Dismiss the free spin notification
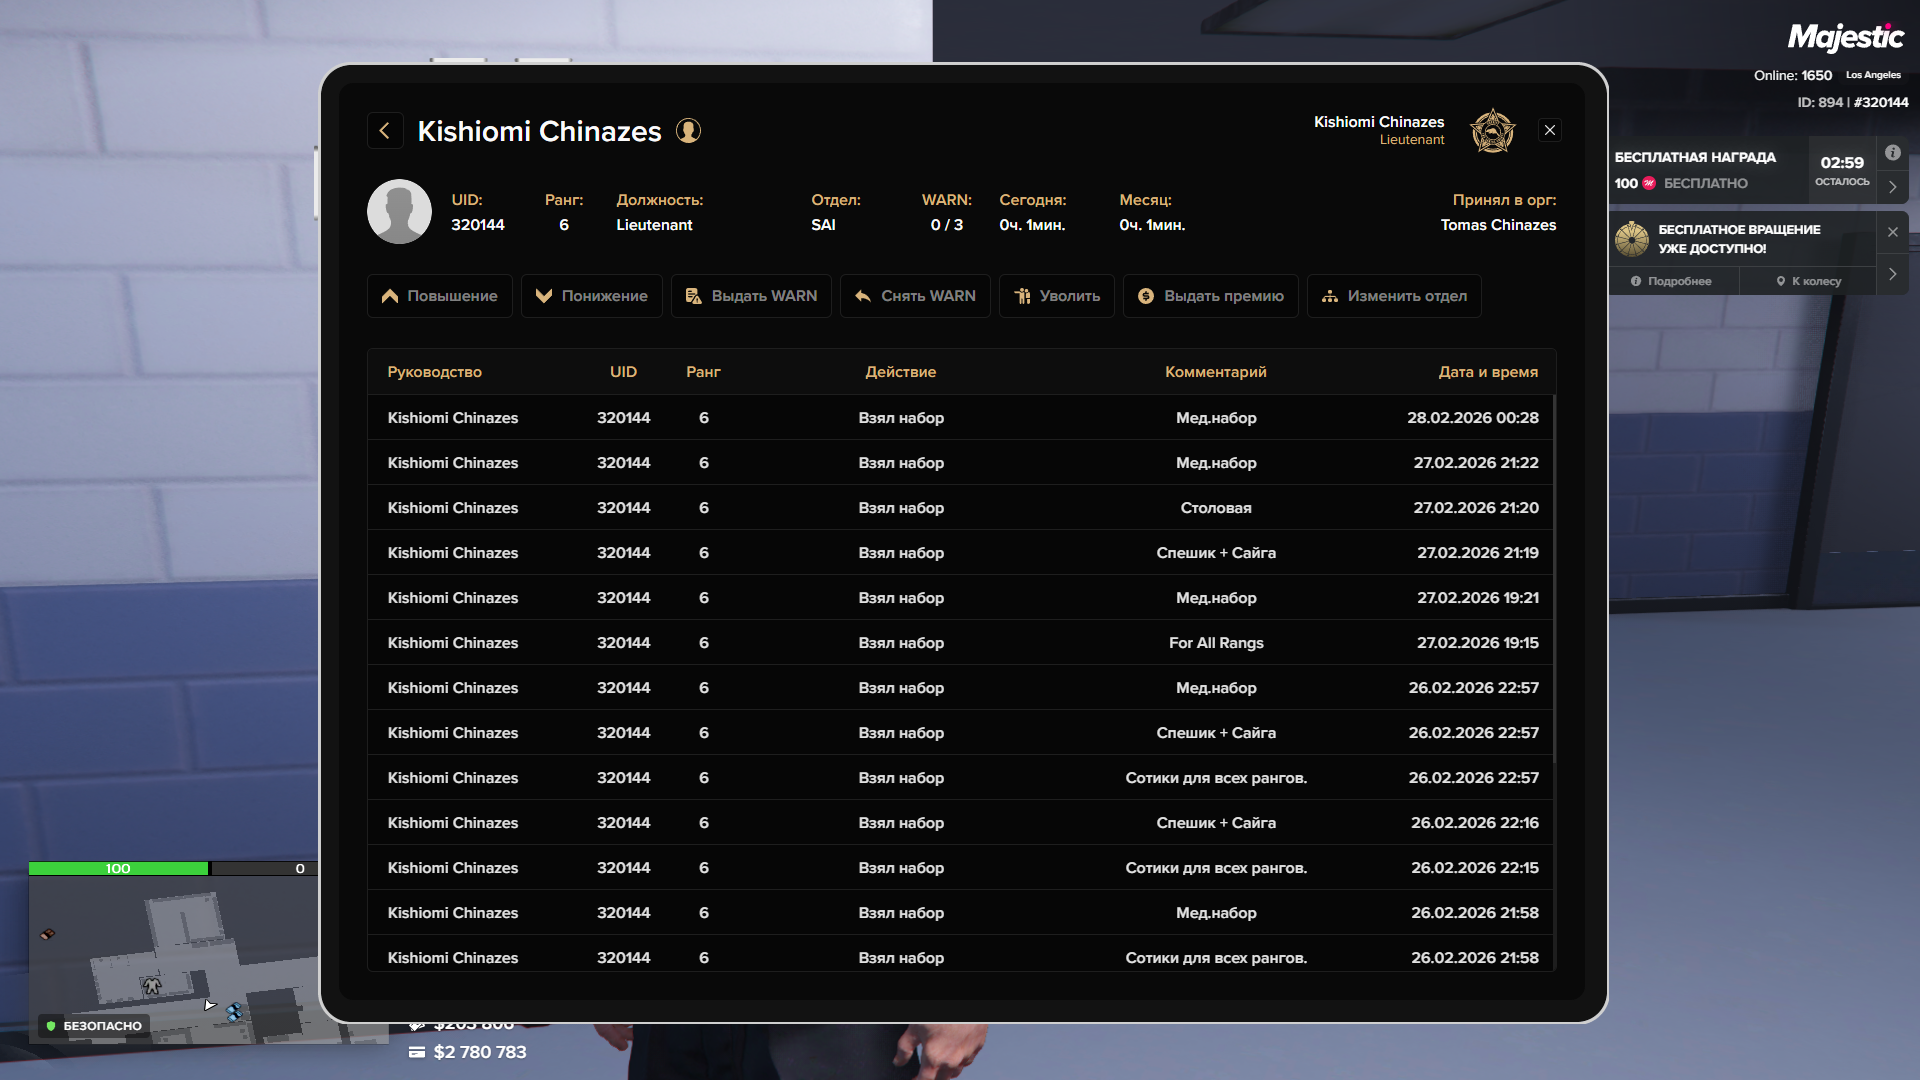The width and height of the screenshot is (1920, 1080). [x=1892, y=232]
